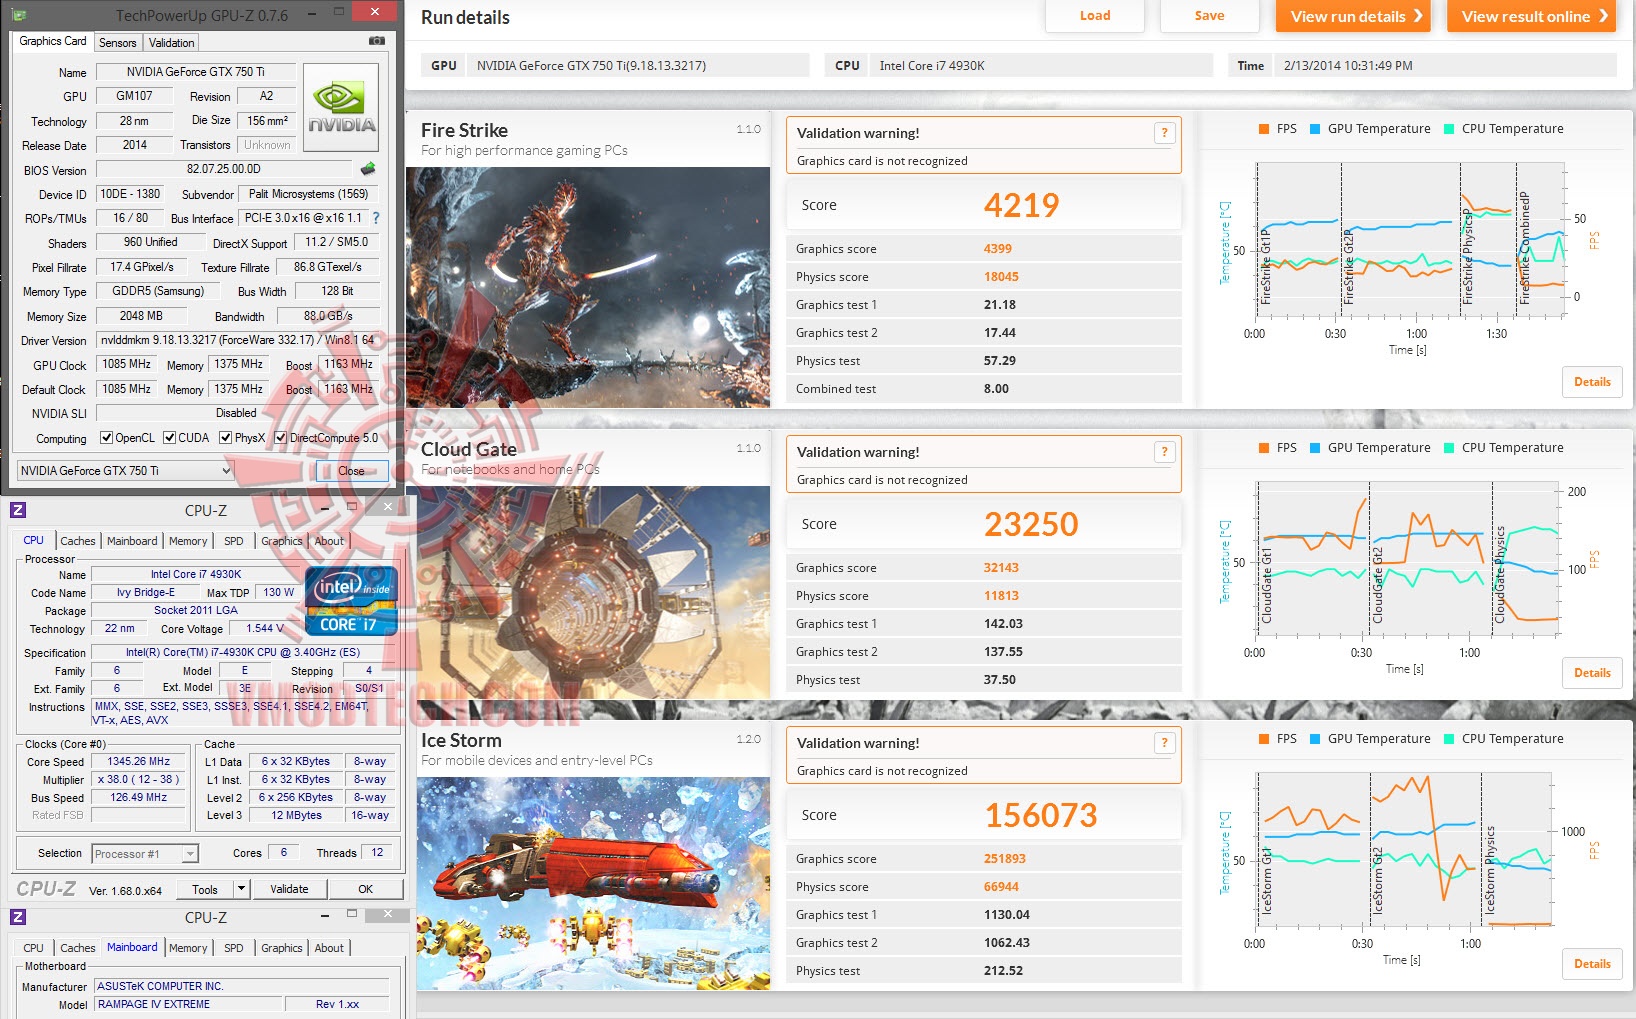The width and height of the screenshot is (1636, 1019).
Task: Click the Model field 'RAMPAGE IV EXTREME'
Action: (x=190, y=1005)
